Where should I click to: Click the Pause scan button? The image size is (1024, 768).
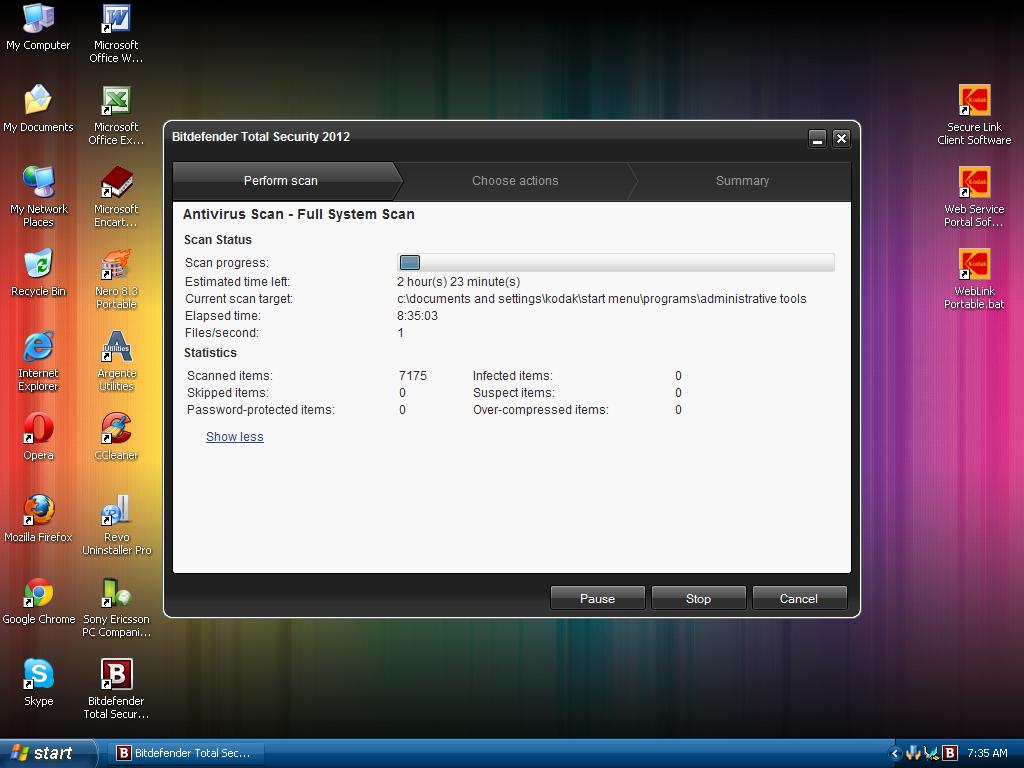click(598, 598)
